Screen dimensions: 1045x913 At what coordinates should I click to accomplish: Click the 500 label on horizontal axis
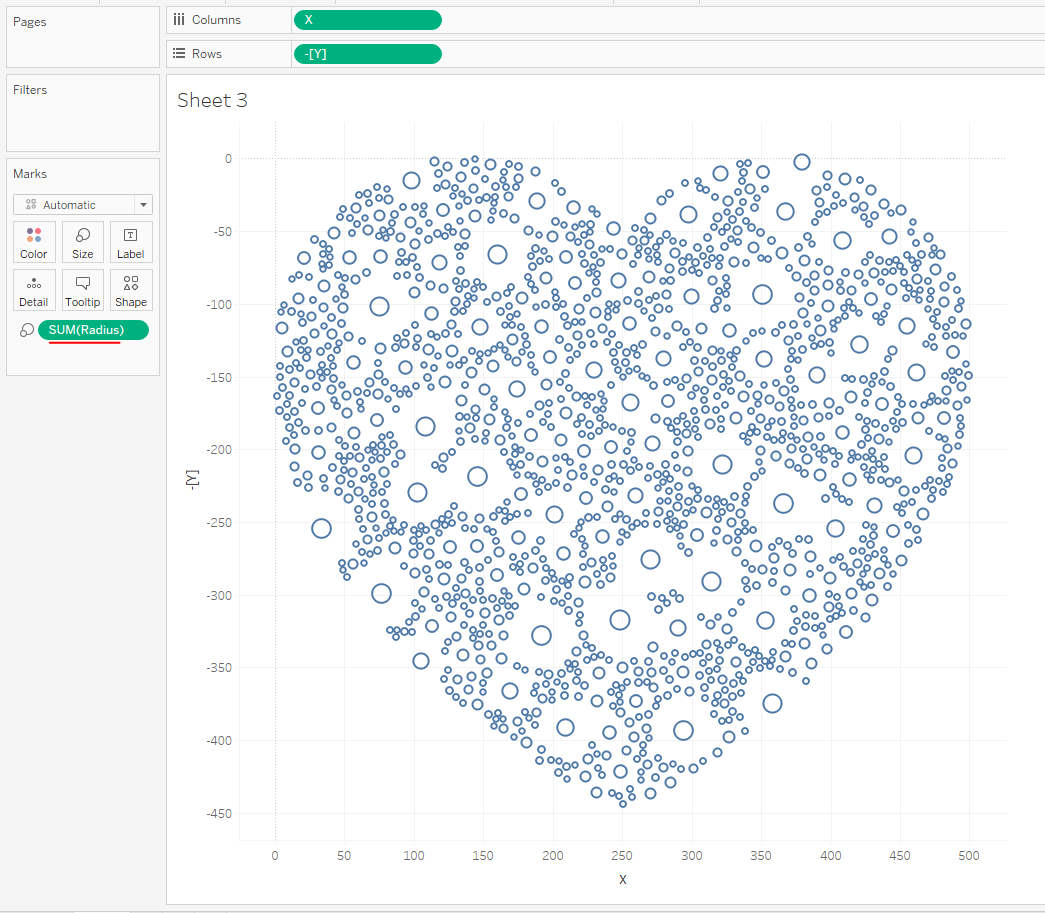pyautogui.click(x=969, y=855)
